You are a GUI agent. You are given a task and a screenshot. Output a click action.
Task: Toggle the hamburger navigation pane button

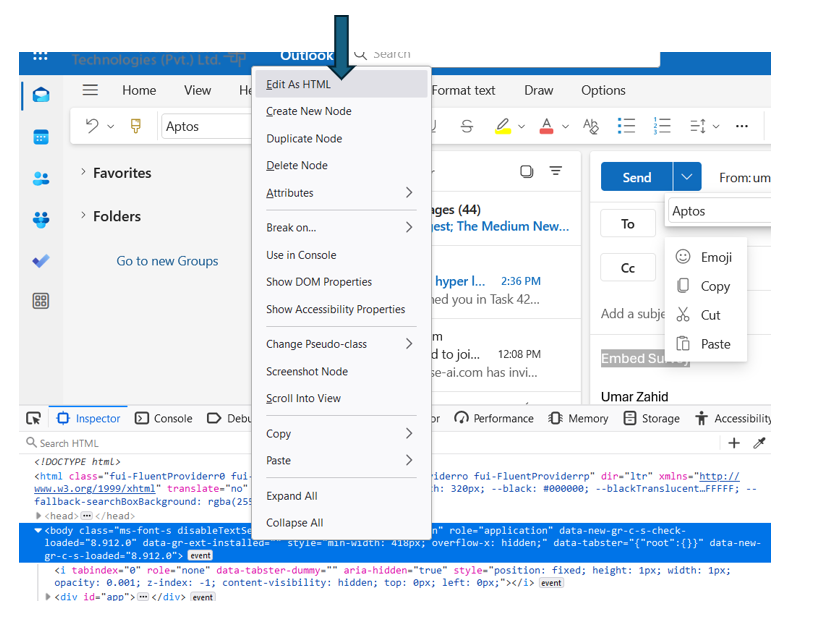[x=90, y=90]
